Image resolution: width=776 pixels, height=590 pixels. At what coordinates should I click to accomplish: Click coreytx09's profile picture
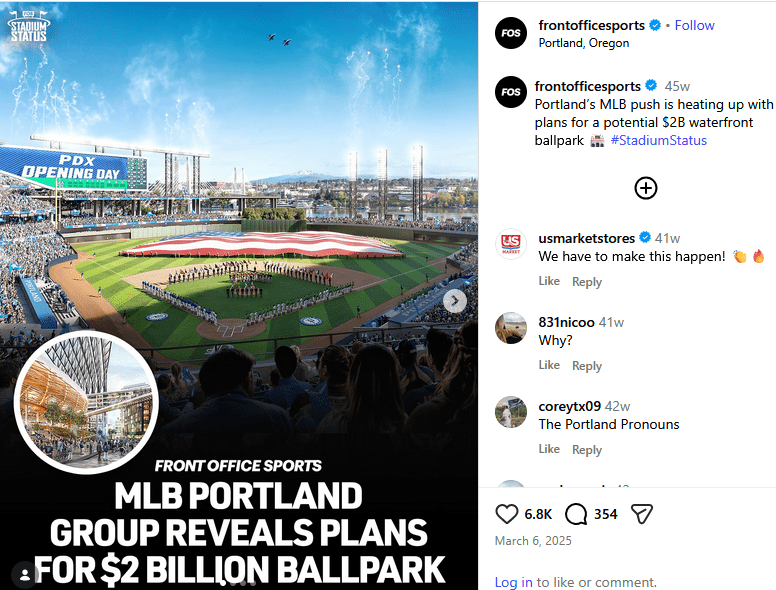pos(511,412)
